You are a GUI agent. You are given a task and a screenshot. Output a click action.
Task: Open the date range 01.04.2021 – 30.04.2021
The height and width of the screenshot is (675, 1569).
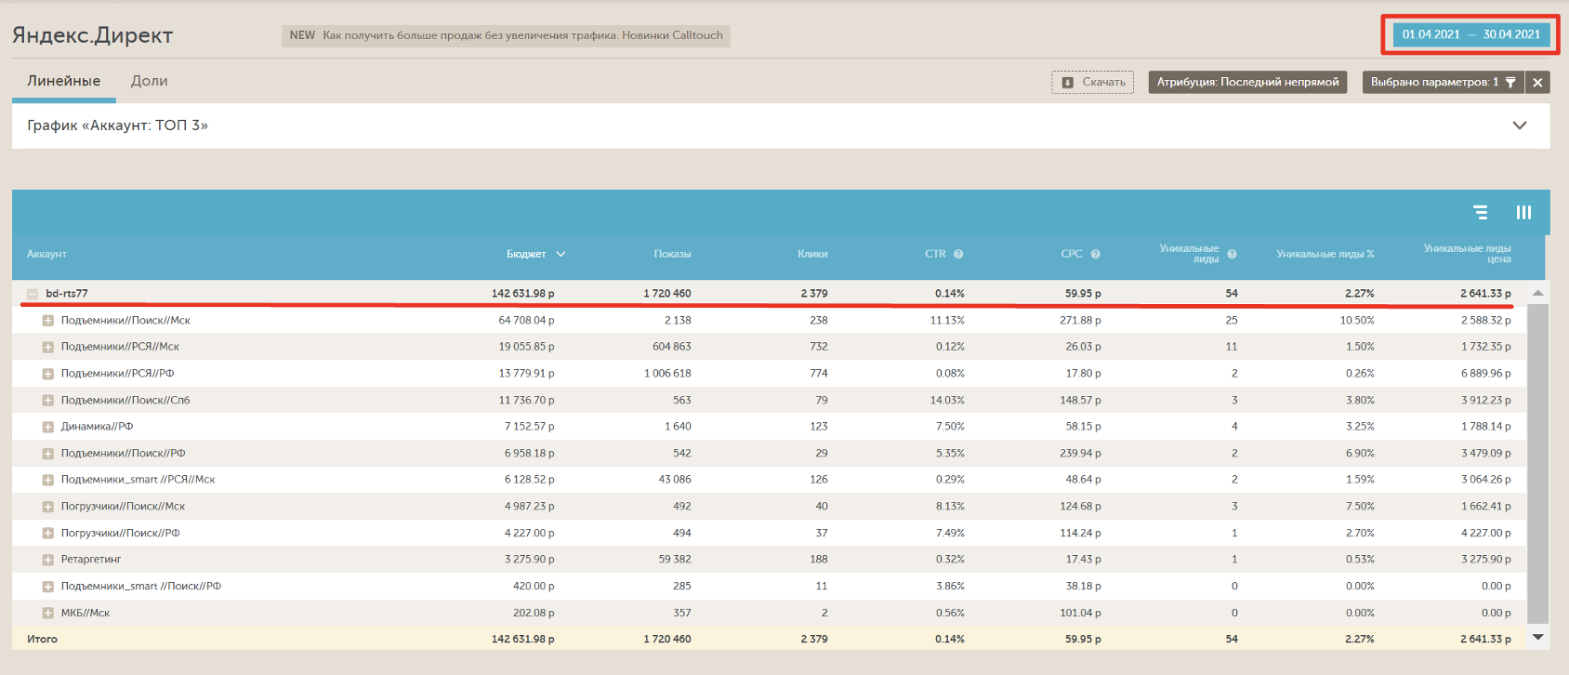(x=1471, y=34)
